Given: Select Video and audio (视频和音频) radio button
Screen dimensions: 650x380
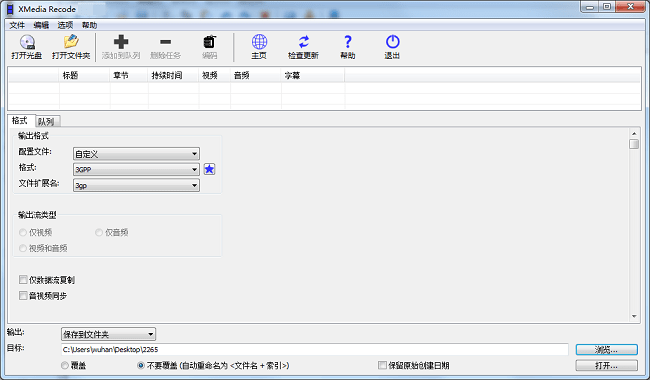Looking at the screenshot, I should [x=23, y=248].
